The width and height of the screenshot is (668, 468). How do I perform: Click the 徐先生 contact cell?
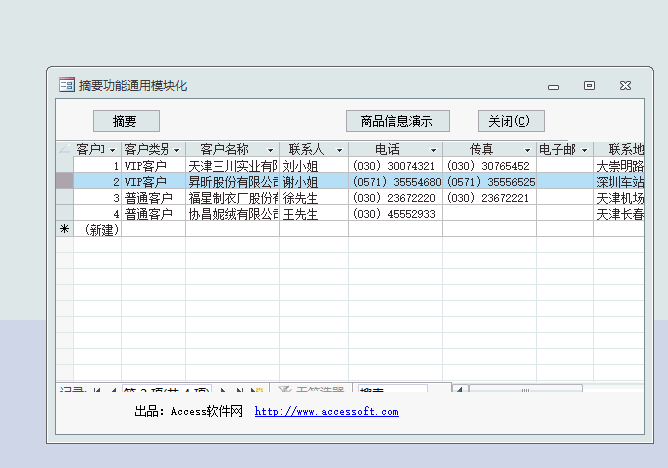(x=314, y=198)
